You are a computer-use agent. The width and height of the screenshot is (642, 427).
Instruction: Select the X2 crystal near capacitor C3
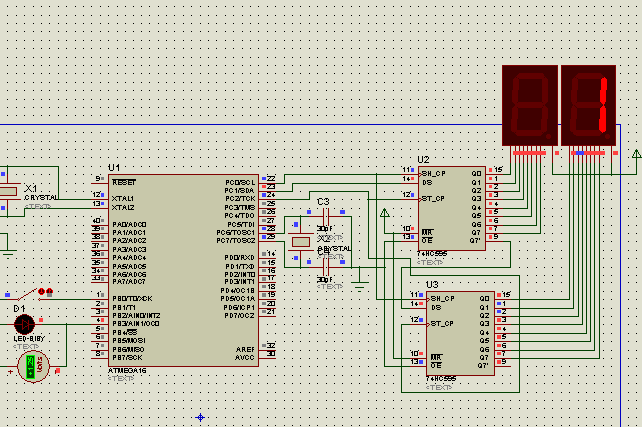click(x=301, y=242)
